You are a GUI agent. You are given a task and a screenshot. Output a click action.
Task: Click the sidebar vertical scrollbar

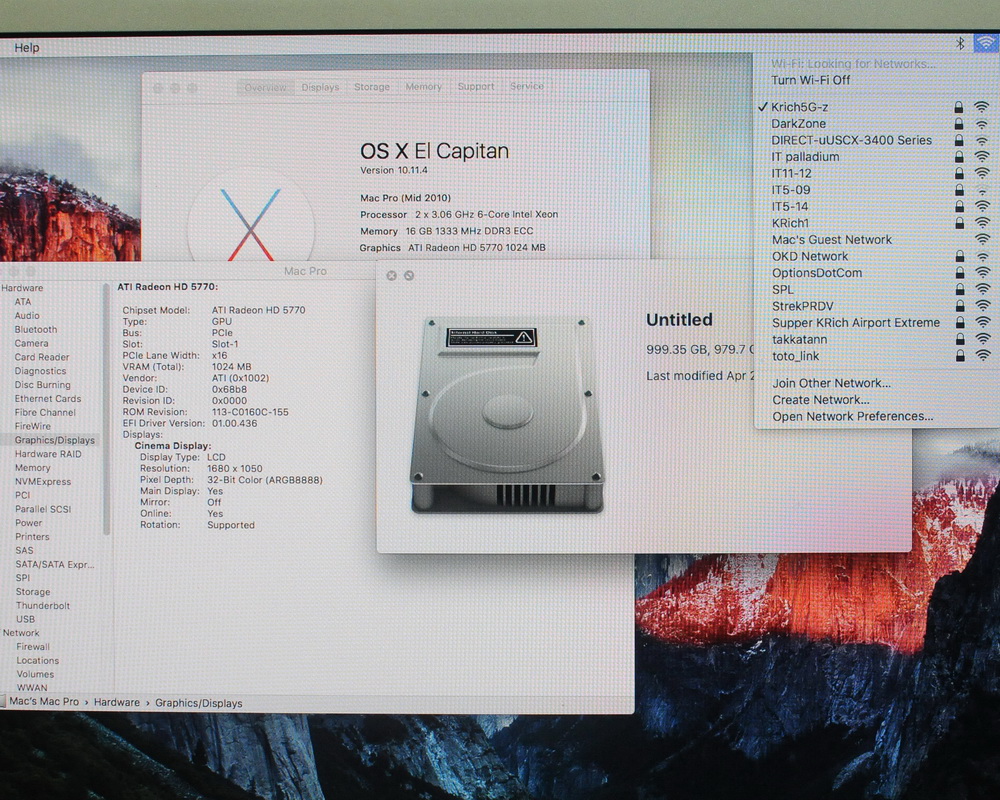tap(106, 408)
